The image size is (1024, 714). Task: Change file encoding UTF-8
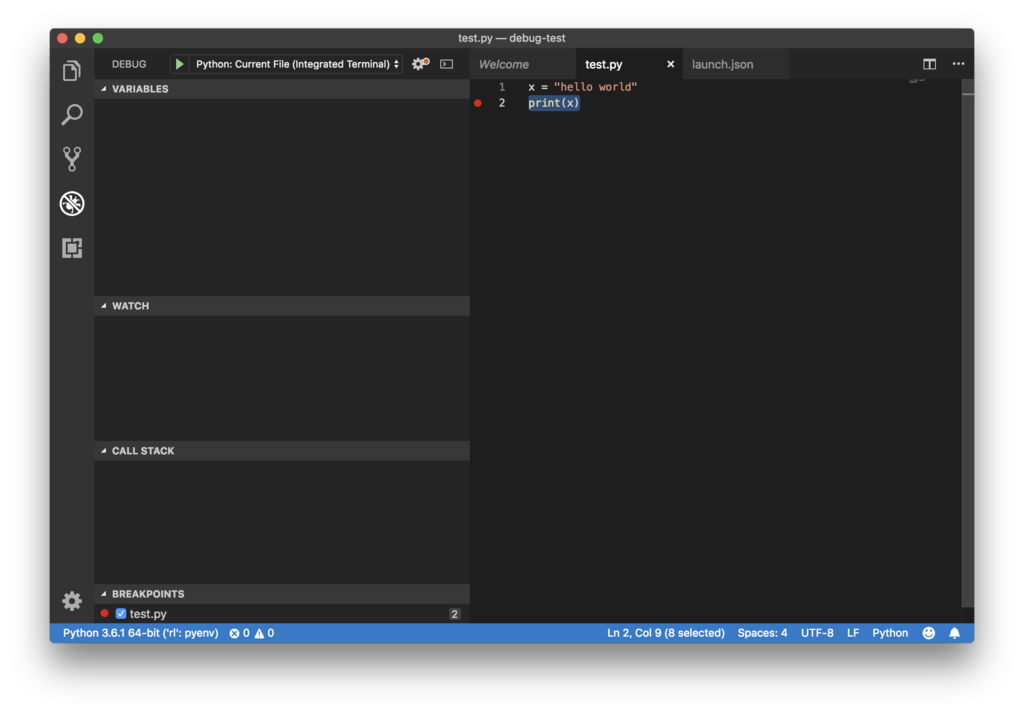pyautogui.click(x=817, y=633)
